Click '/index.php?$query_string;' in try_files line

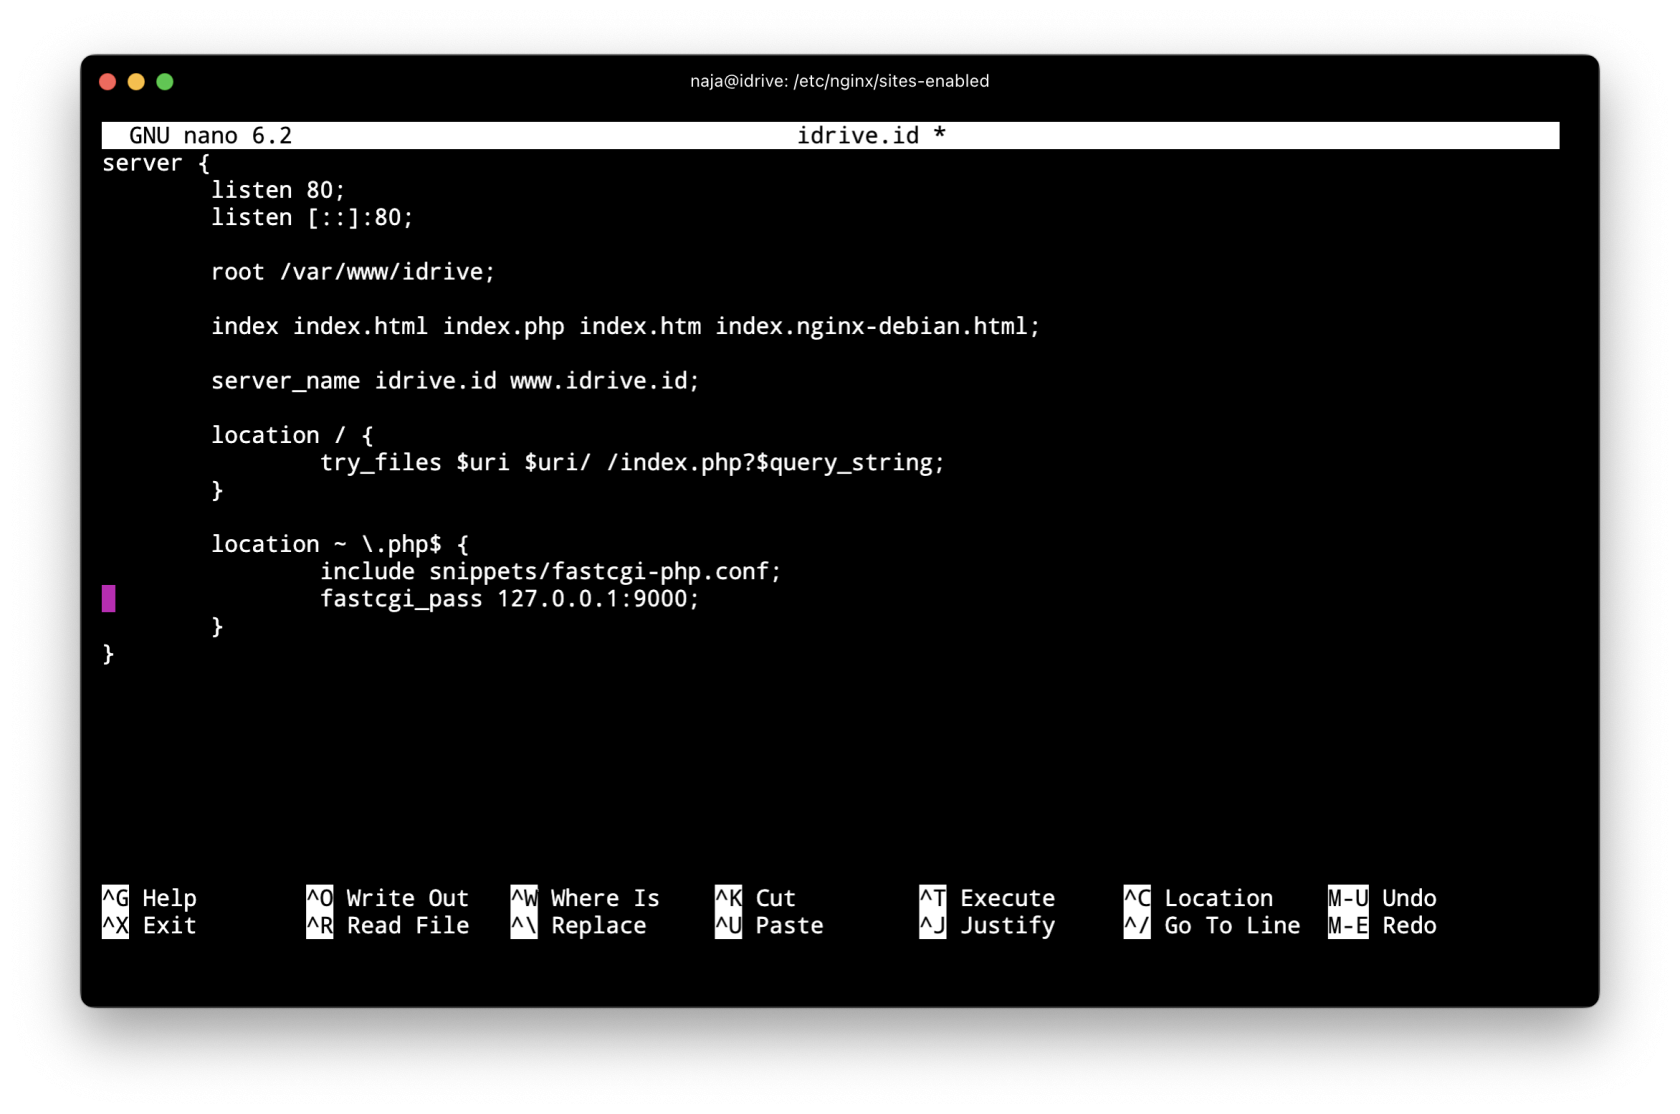tap(776, 462)
